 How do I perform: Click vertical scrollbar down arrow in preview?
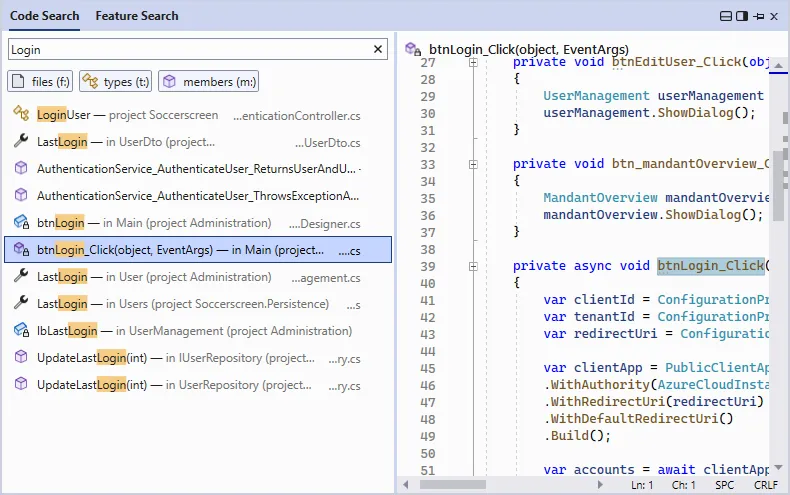click(778, 467)
